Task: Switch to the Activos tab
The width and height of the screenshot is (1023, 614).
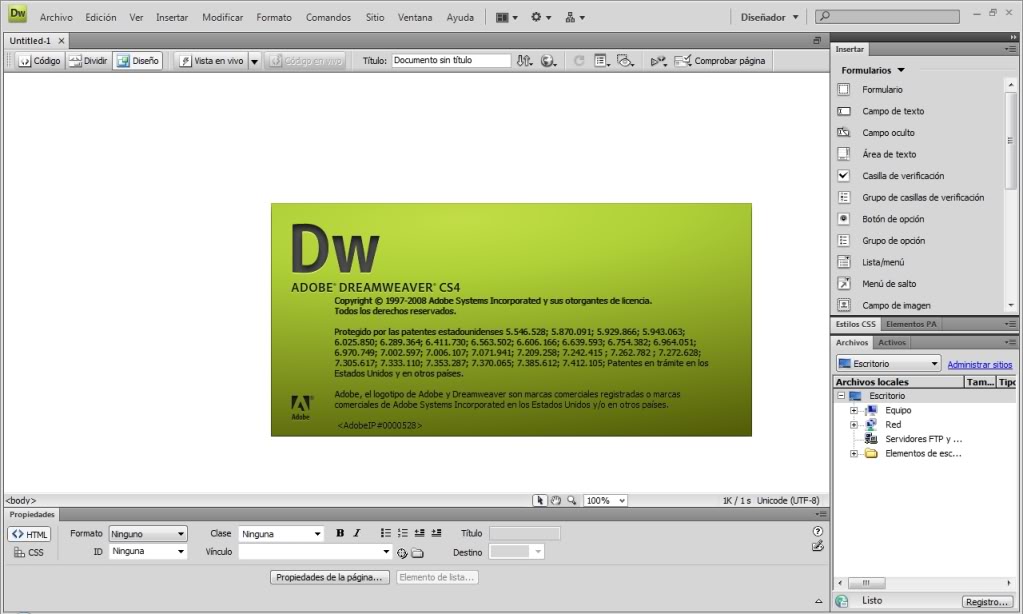Action: 891,343
